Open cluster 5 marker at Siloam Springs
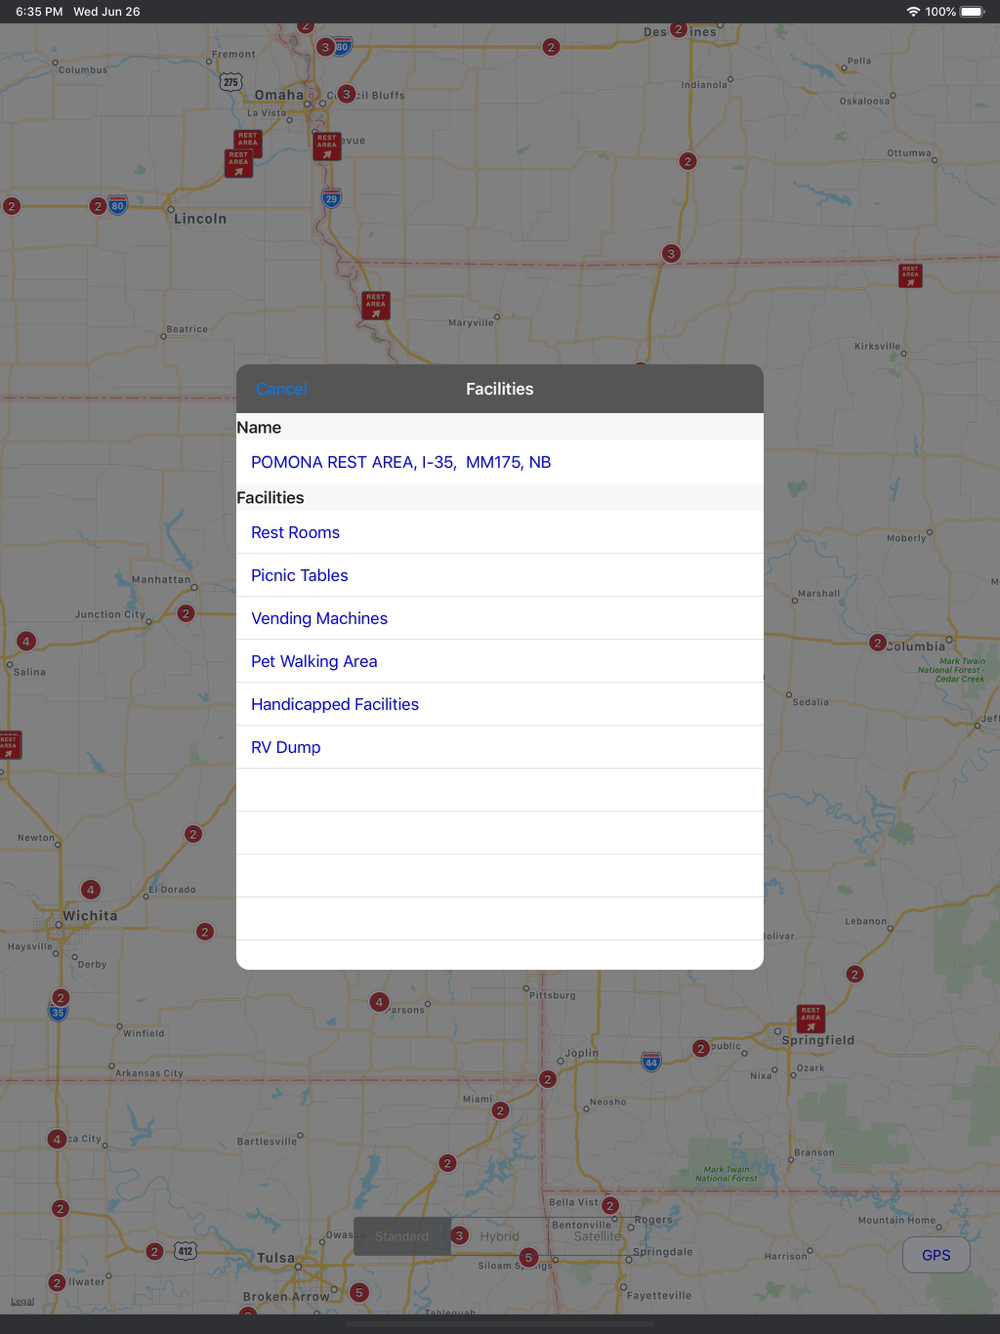Screen dimensions: 1000x1334 click(529, 1257)
